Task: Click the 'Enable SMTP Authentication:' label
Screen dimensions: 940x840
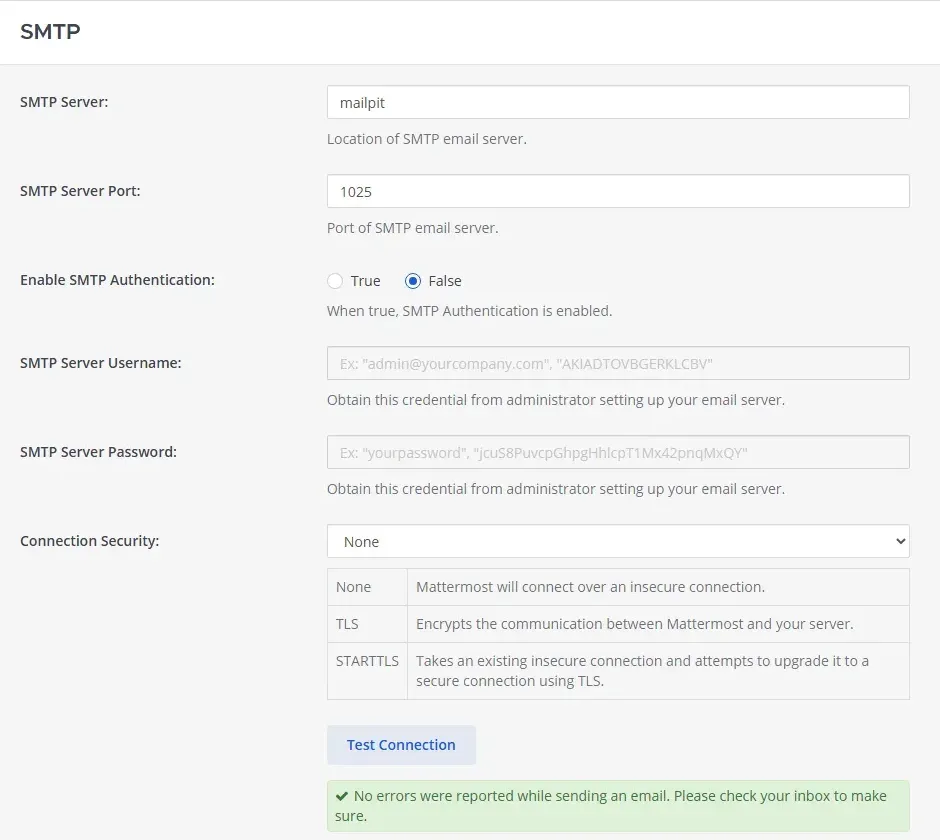Action: click(x=118, y=280)
